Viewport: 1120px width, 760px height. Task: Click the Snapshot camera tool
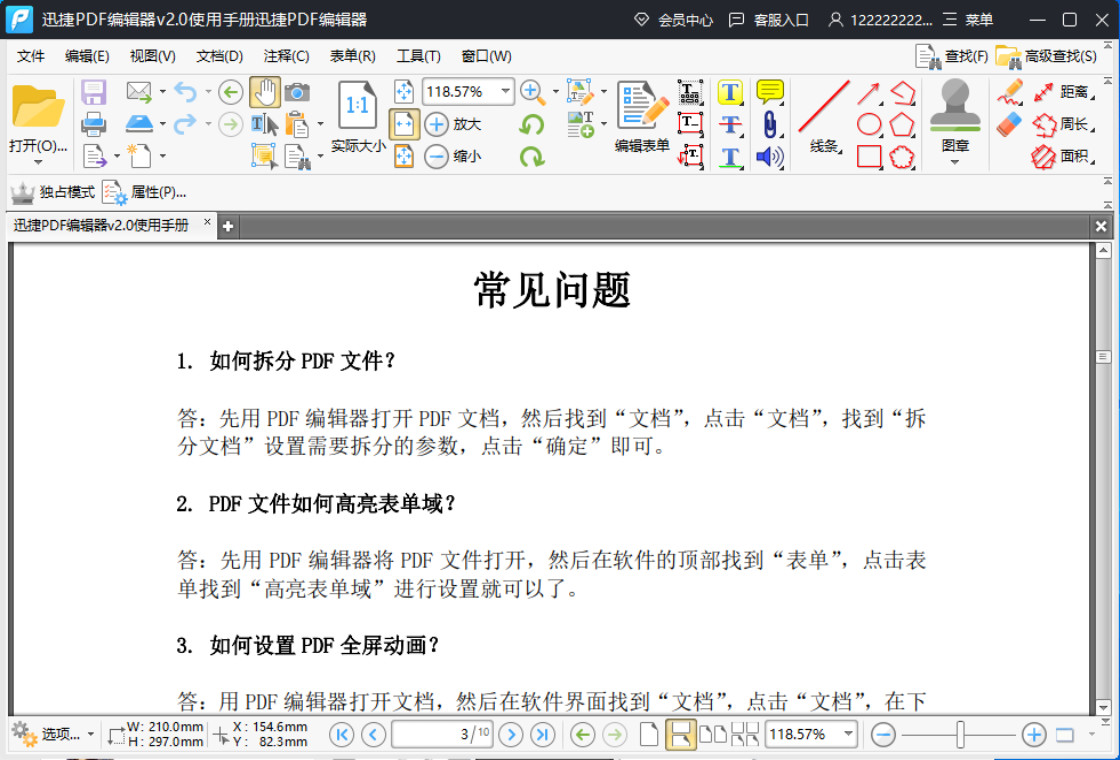(x=297, y=92)
